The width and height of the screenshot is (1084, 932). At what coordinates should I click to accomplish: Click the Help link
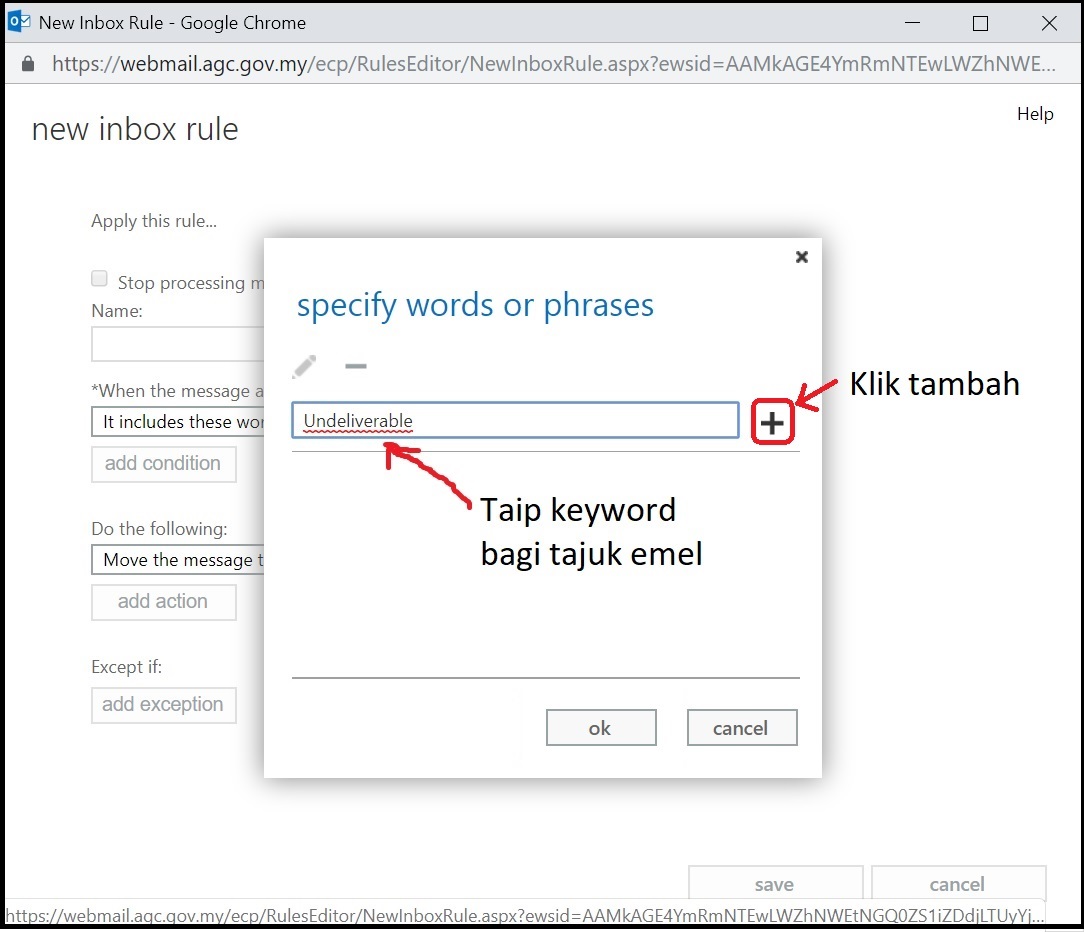click(x=1035, y=114)
